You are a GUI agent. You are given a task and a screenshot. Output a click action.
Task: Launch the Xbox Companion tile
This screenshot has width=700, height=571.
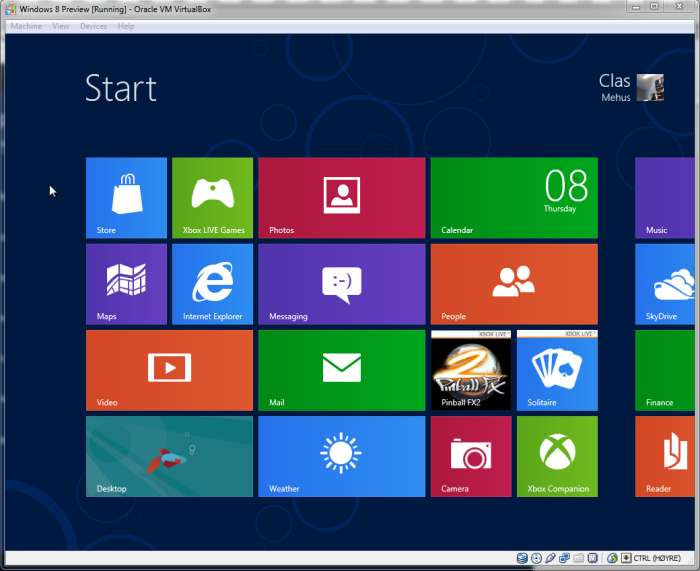pos(557,456)
